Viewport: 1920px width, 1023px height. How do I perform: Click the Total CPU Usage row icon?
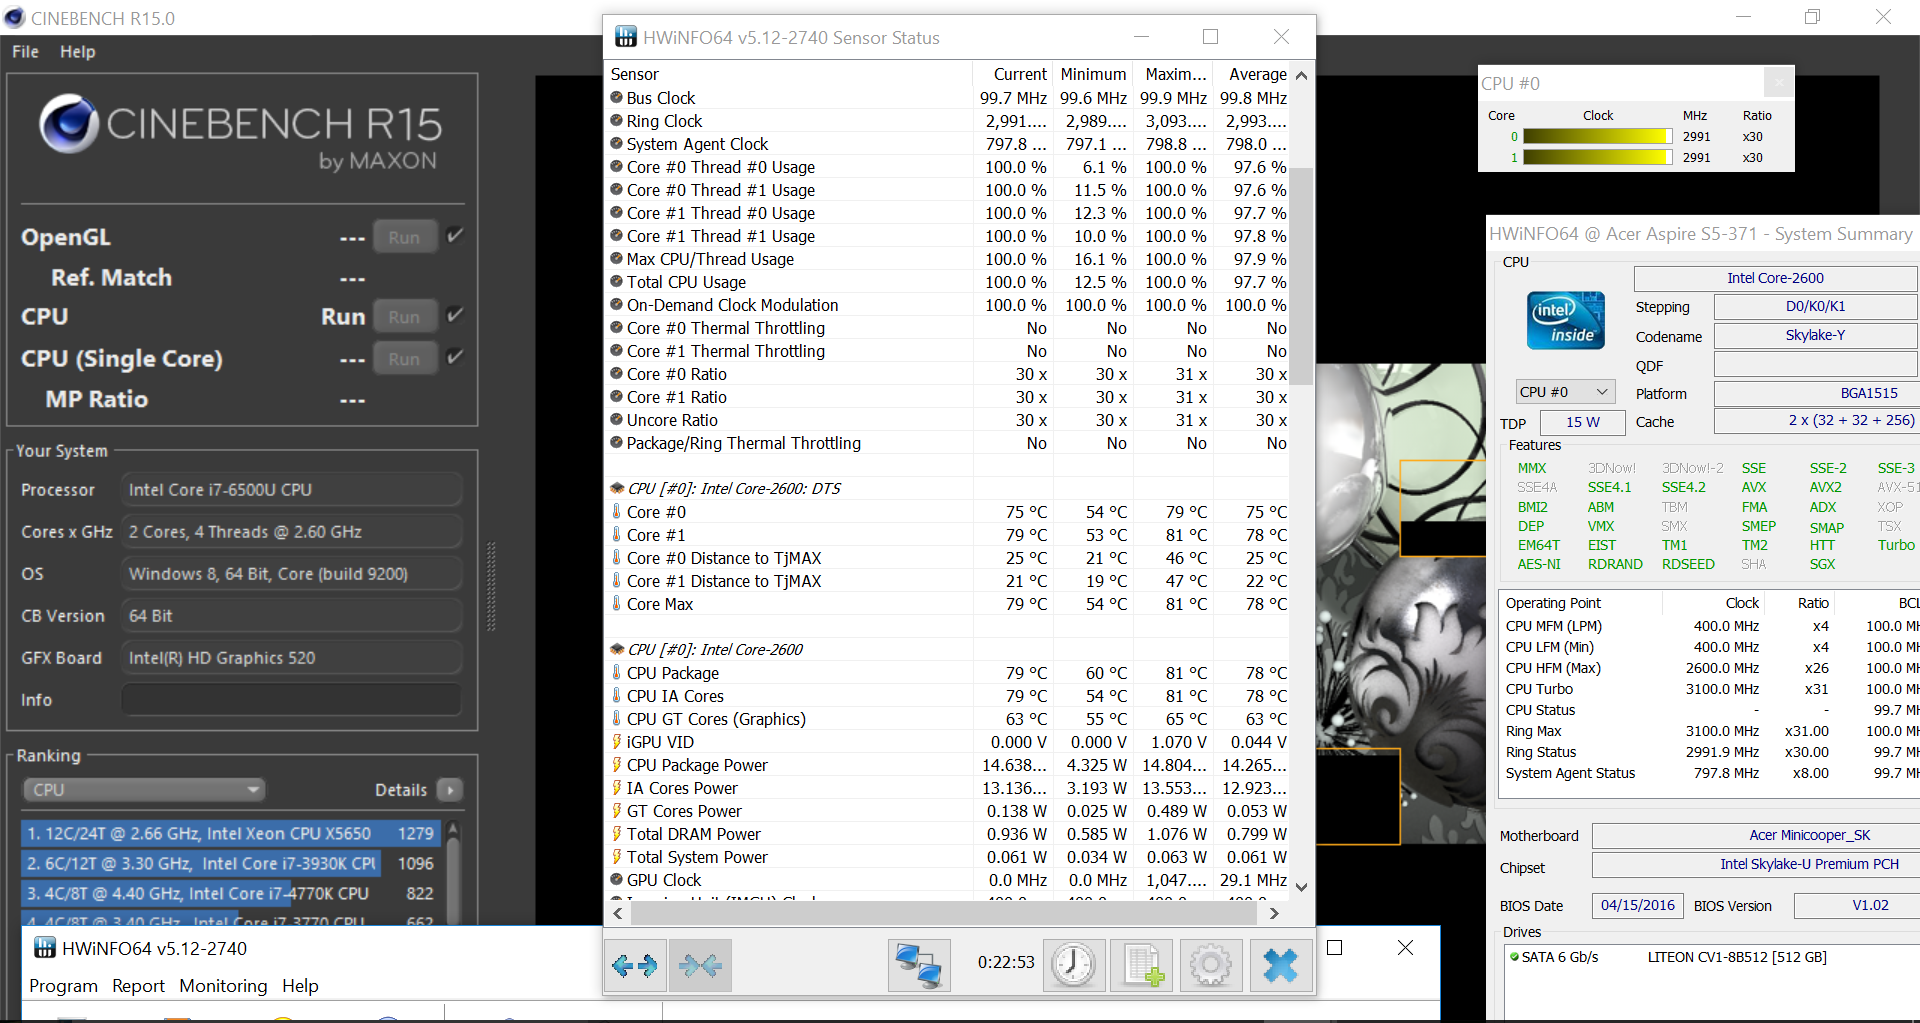(x=617, y=281)
